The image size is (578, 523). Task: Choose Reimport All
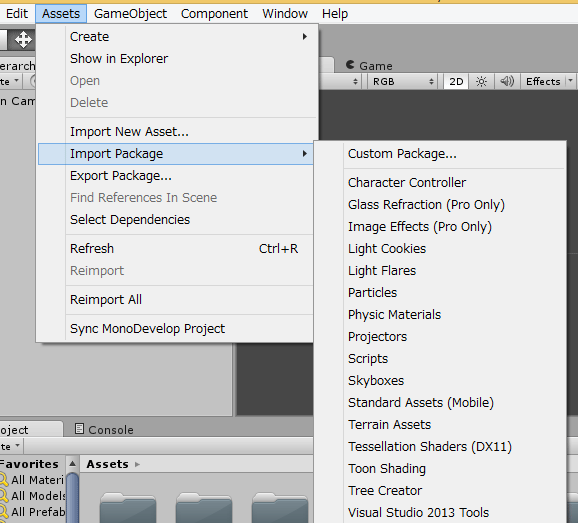(x=176, y=300)
